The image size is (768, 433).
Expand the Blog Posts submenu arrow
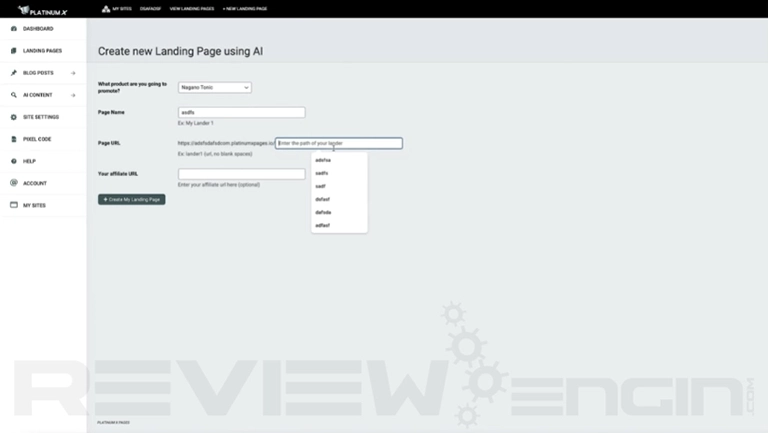point(73,73)
